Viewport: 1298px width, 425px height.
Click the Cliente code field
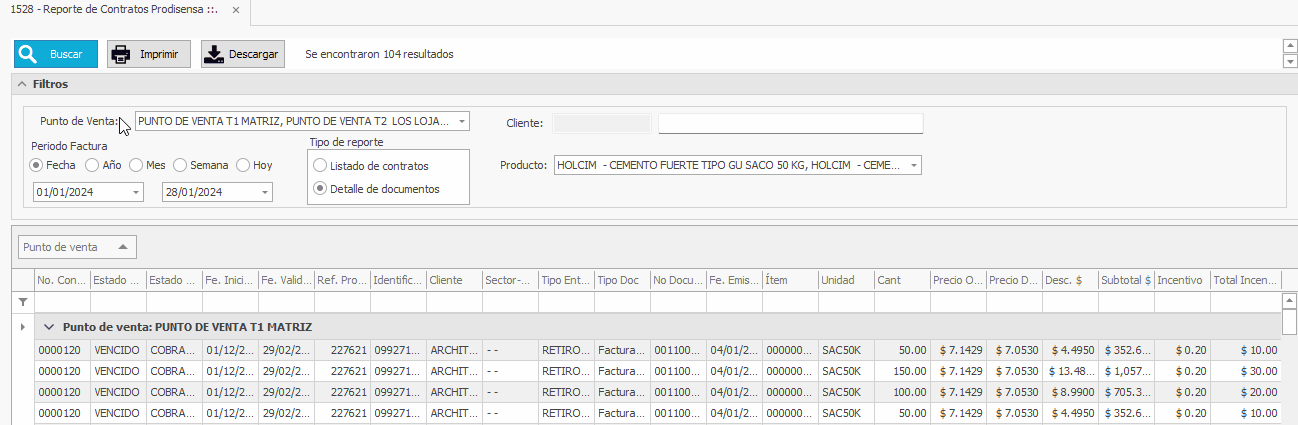tap(602, 123)
